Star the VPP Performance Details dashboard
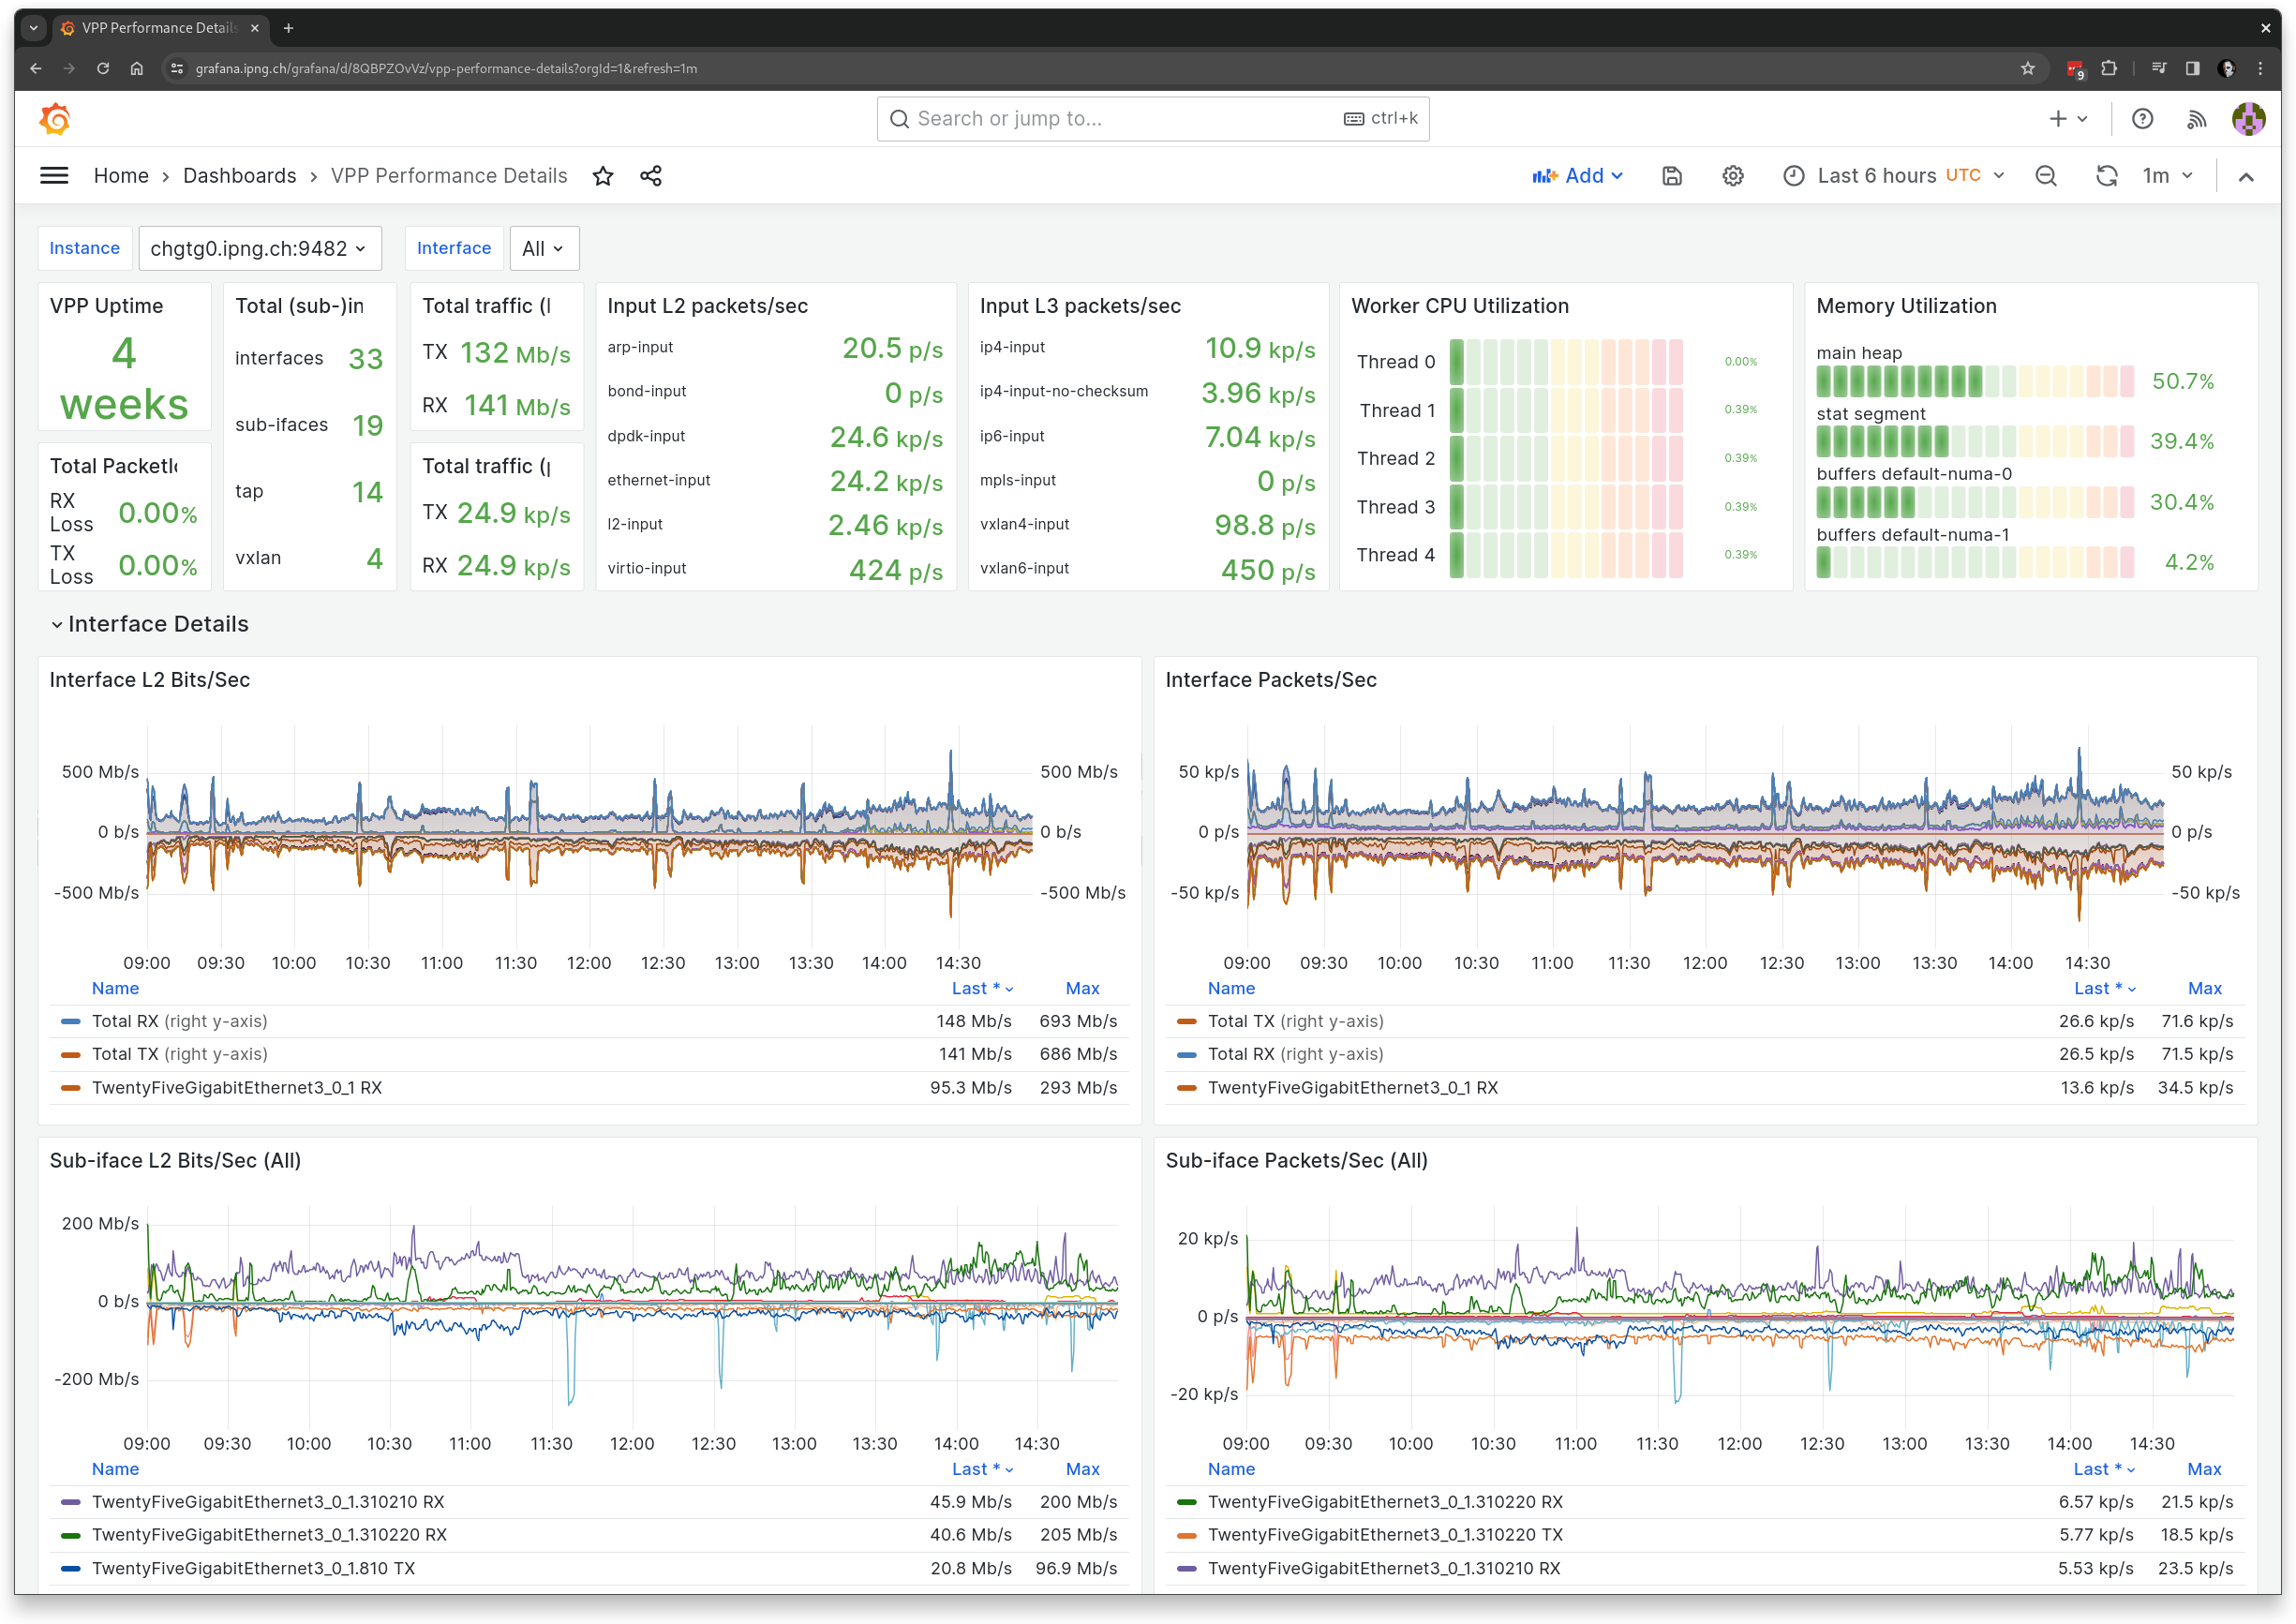Screen dimensions: 2296x1624 click(603, 175)
